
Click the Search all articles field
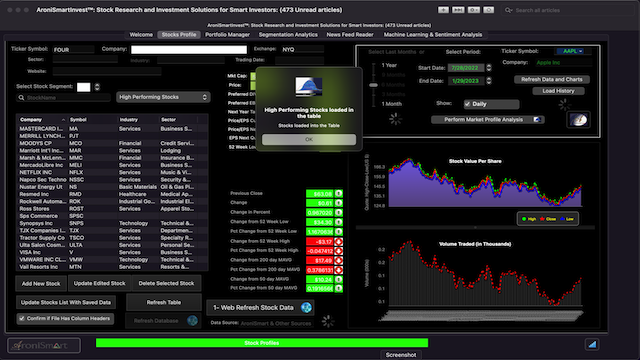[569, 10]
